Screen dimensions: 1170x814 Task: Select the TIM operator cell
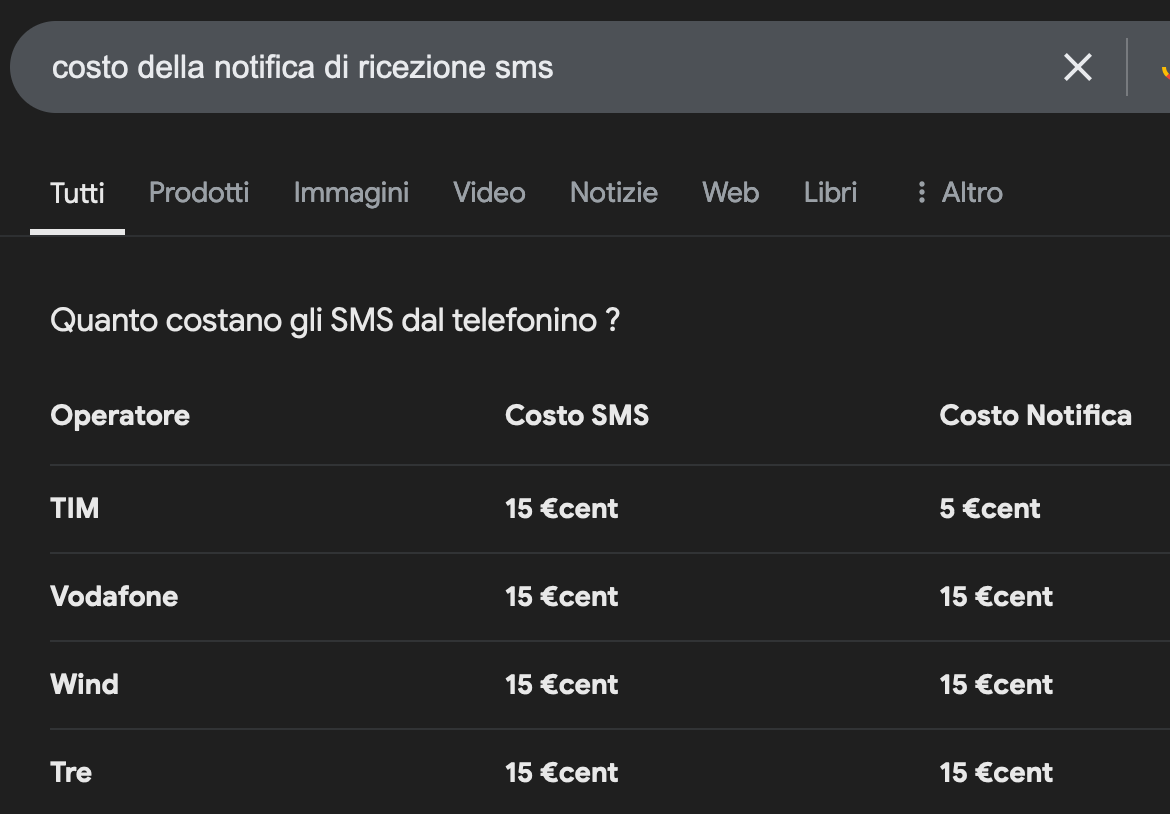pos(75,508)
